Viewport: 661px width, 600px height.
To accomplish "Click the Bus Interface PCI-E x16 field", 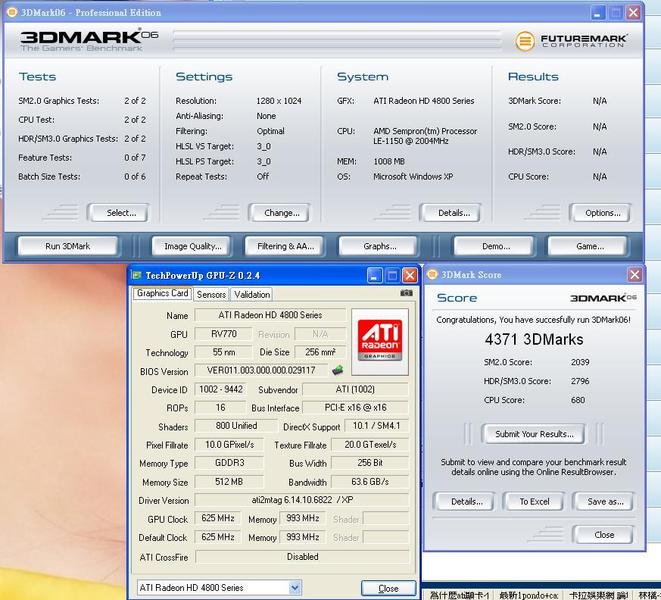I will (355, 408).
